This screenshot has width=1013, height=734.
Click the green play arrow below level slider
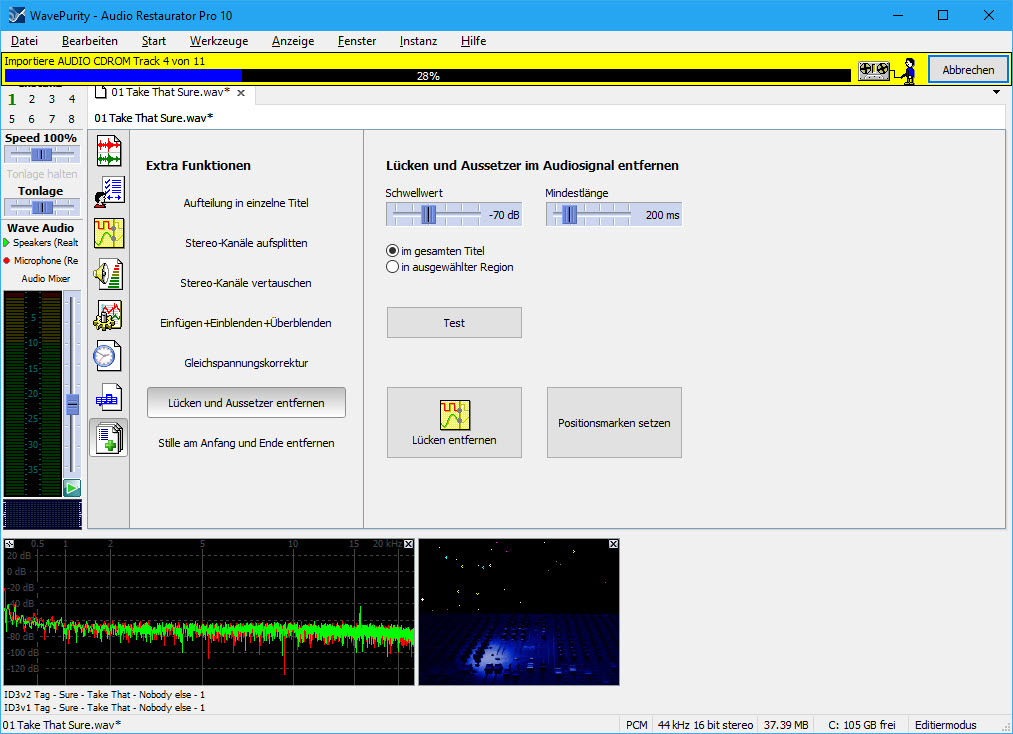coord(72,488)
